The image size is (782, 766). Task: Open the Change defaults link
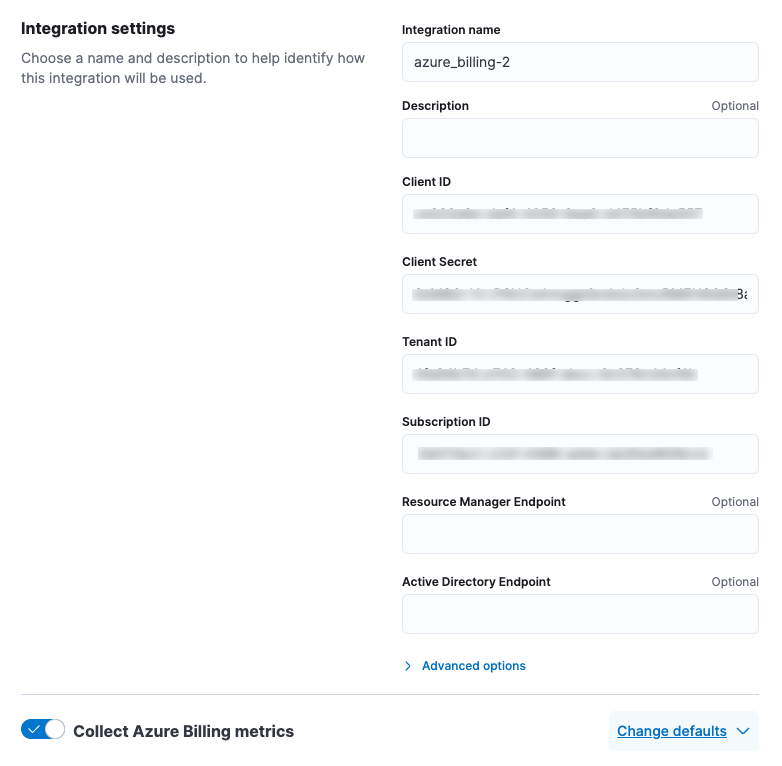pyautogui.click(x=671, y=731)
